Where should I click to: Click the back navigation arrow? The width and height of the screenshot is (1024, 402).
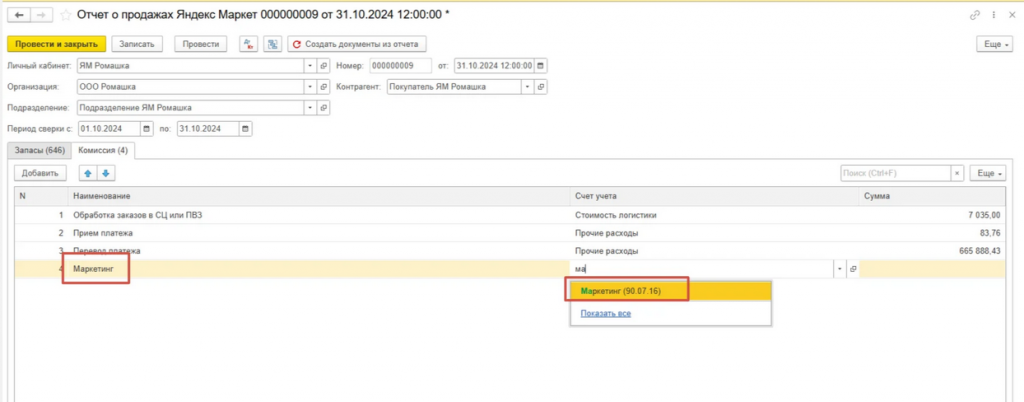[x=17, y=16]
